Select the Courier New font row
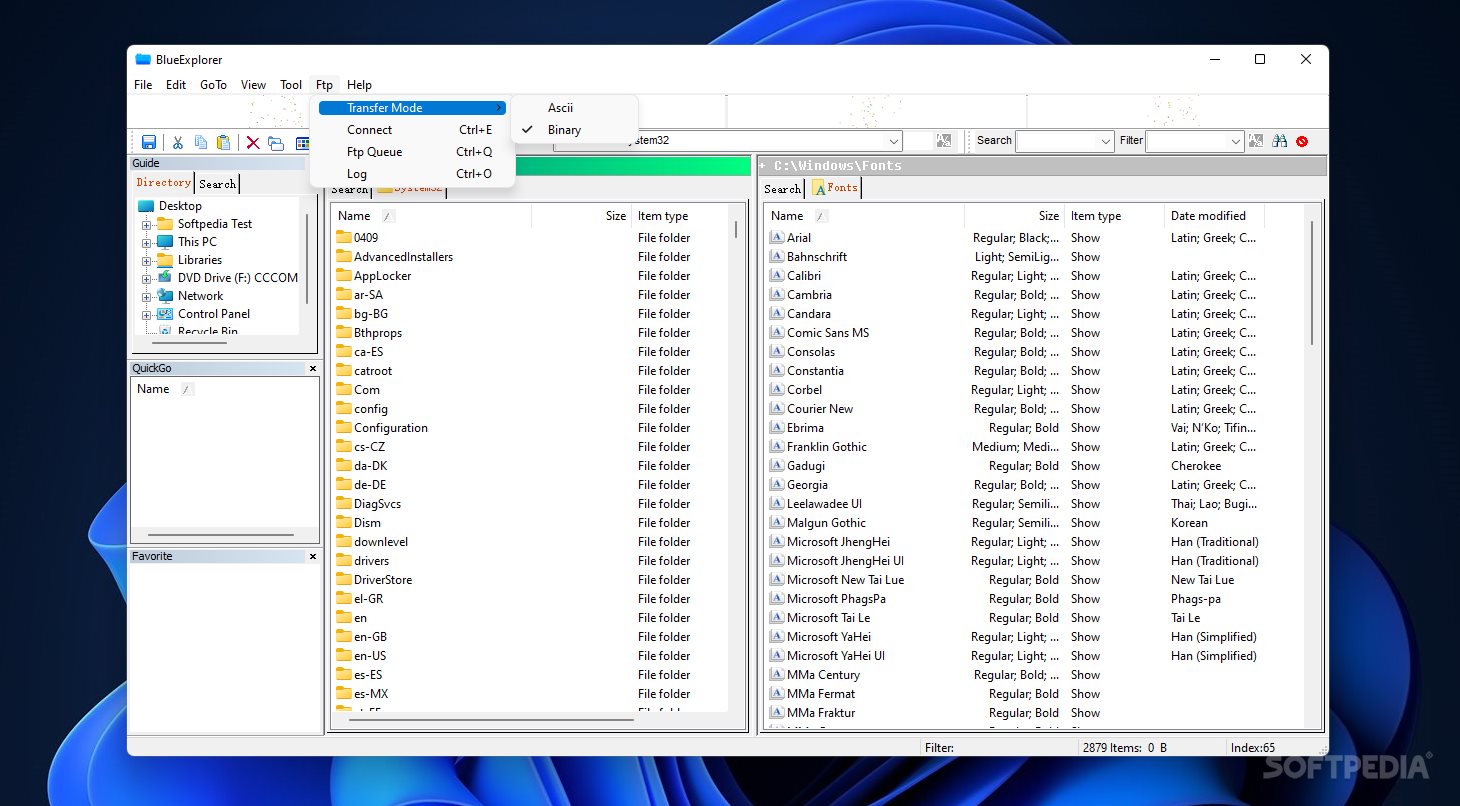Screen dimensions: 1460x806 (1034, 409)
